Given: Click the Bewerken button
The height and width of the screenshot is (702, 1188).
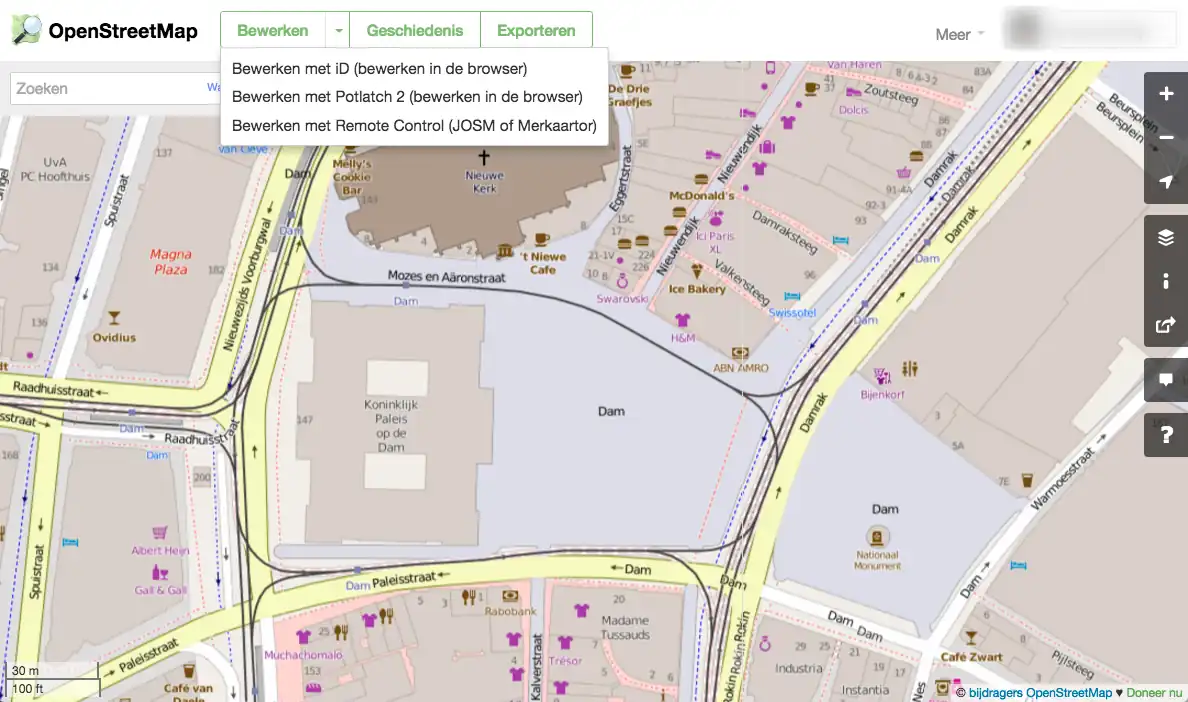Looking at the screenshot, I should coord(273,31).
